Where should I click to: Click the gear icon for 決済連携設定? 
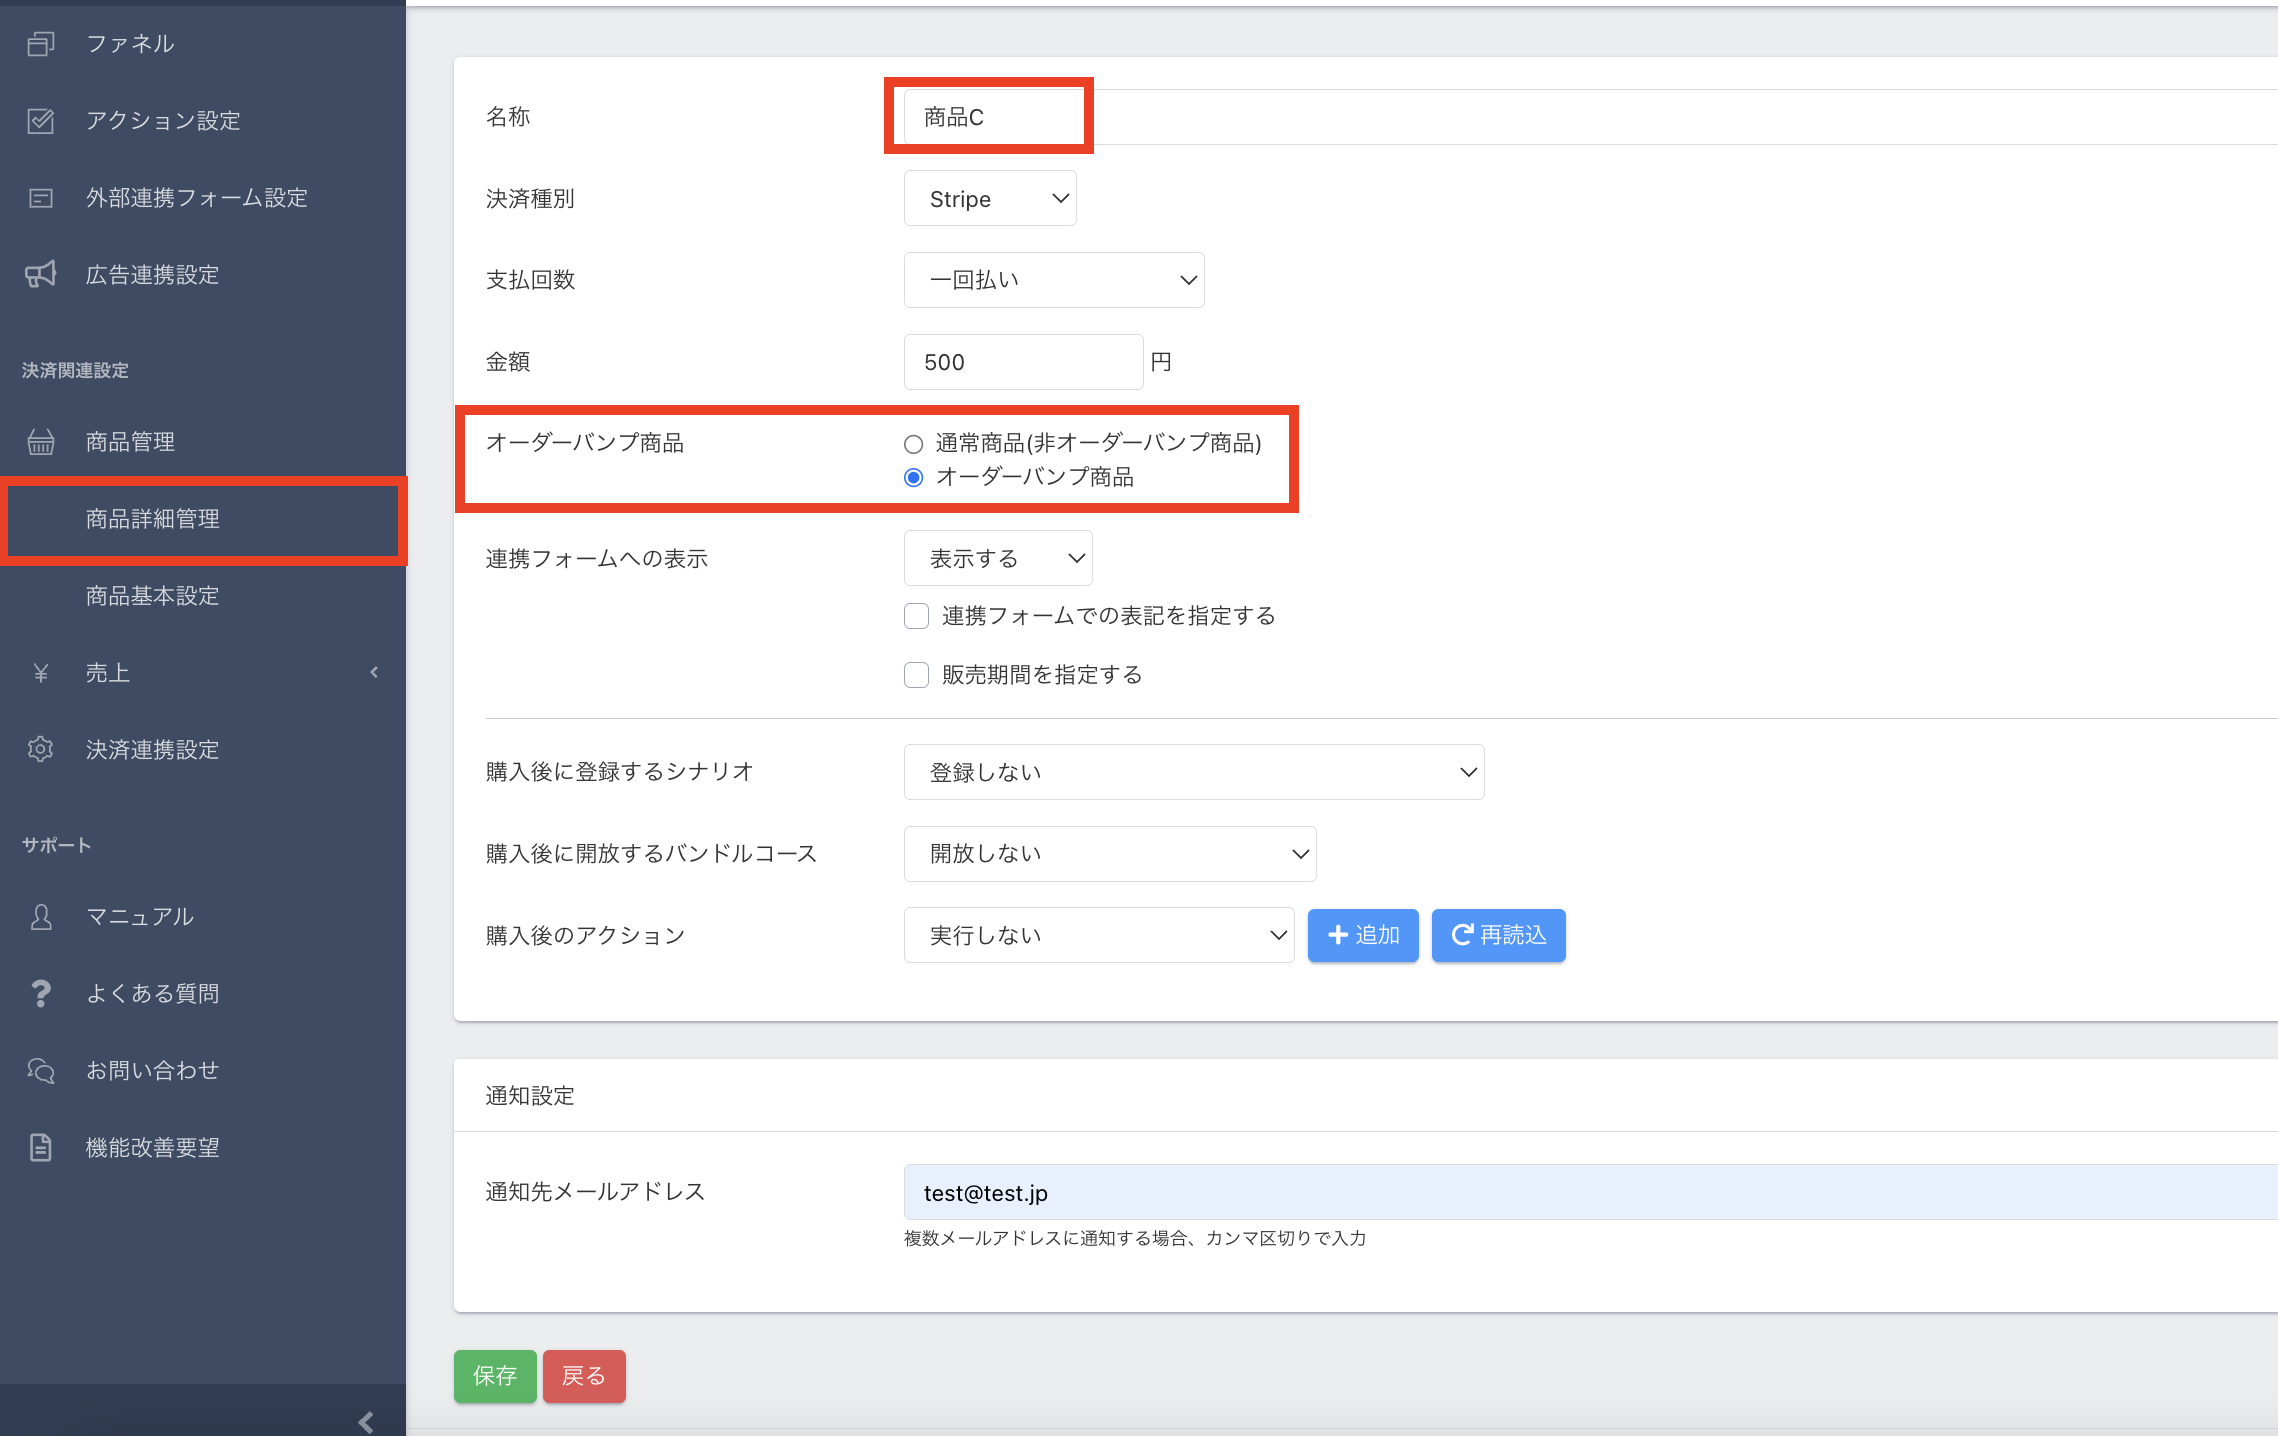click(x=40, y=750)
